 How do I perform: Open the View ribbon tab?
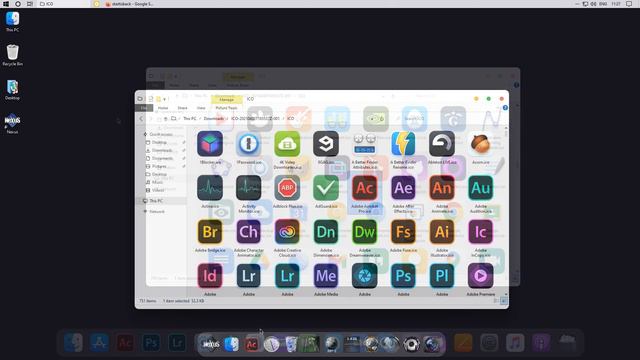pos(201,108)
